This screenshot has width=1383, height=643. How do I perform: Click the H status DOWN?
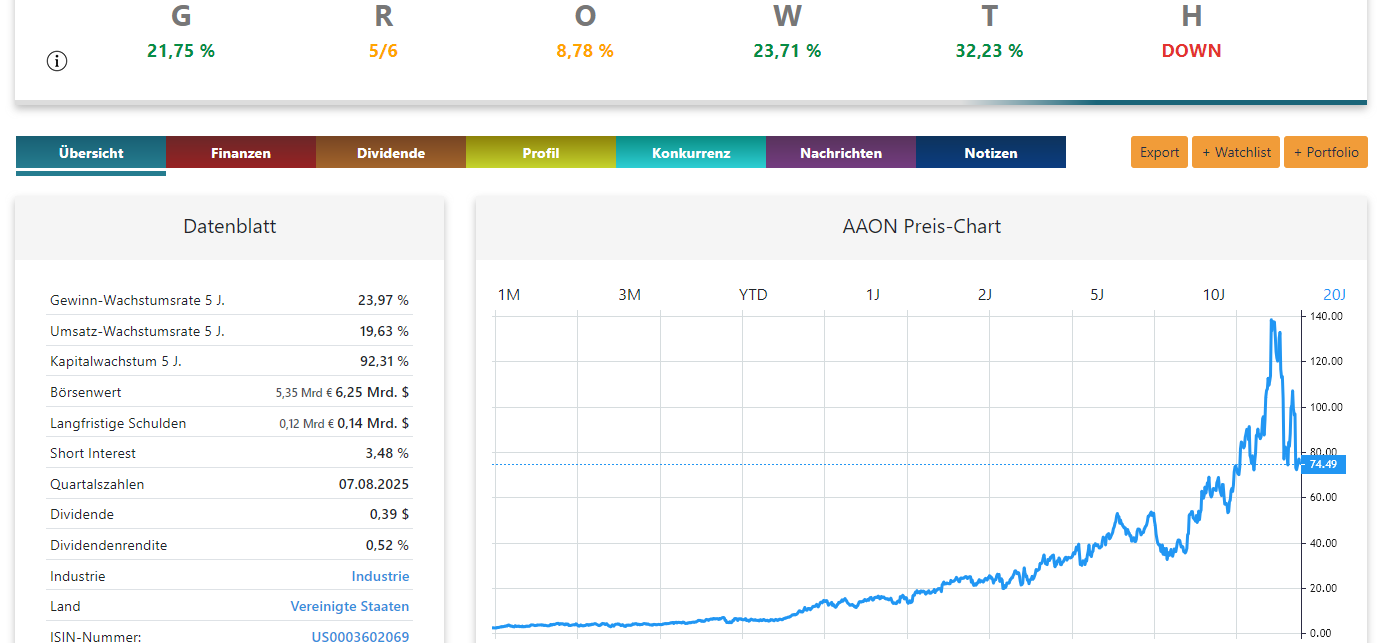click(1191, 51)
